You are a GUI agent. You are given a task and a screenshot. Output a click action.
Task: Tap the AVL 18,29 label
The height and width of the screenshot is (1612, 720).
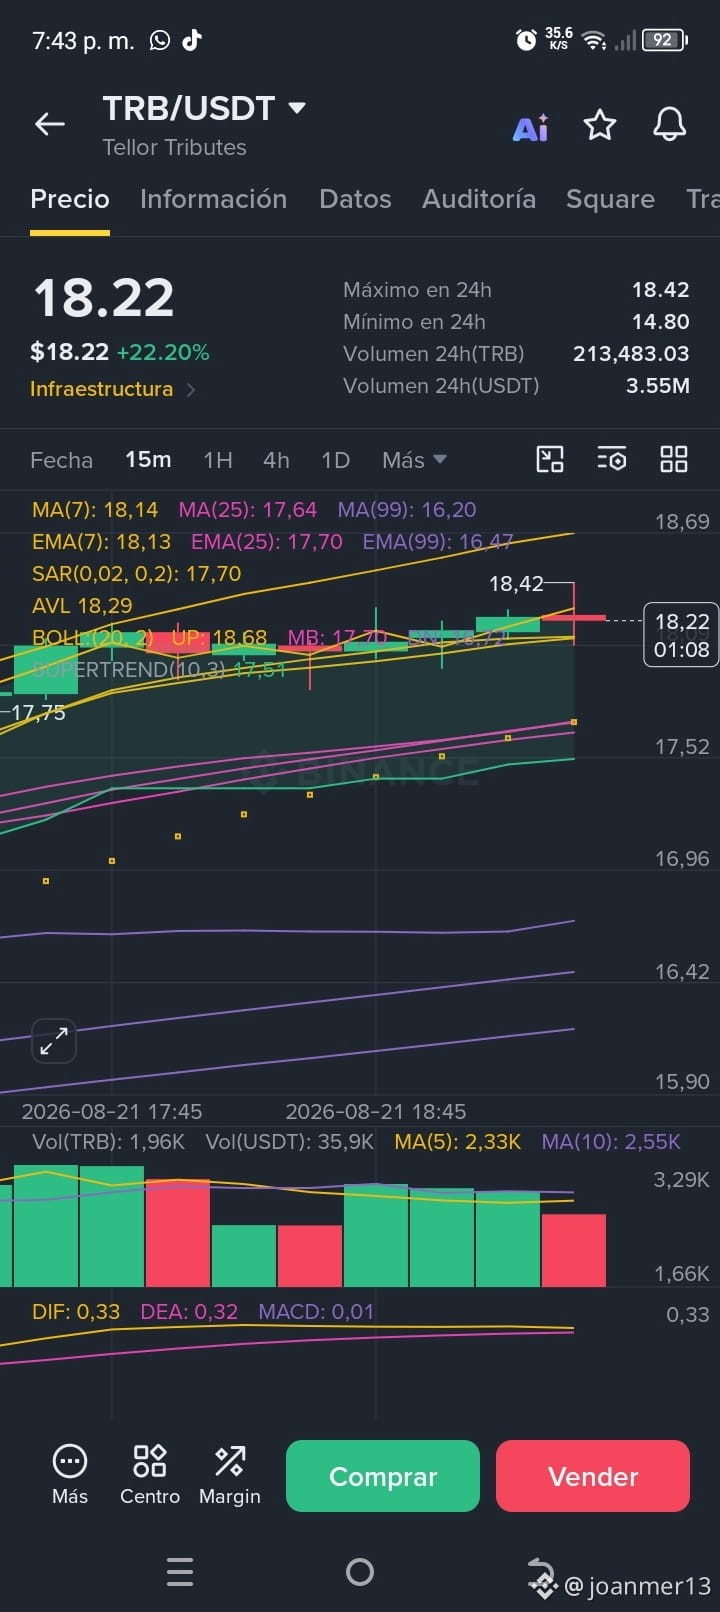82,606
